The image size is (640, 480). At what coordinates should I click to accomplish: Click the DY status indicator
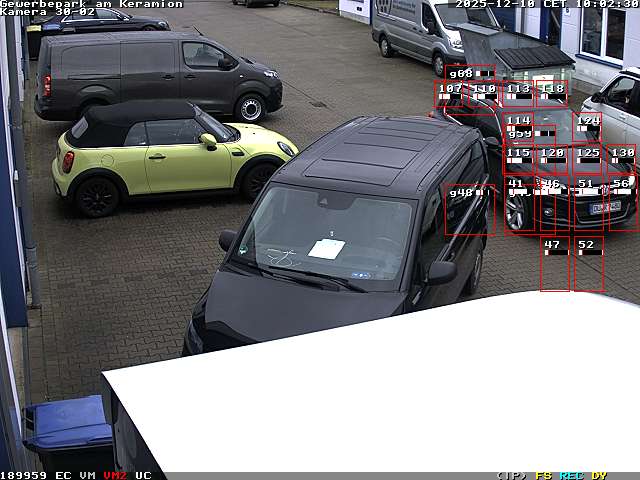[598, 475]
